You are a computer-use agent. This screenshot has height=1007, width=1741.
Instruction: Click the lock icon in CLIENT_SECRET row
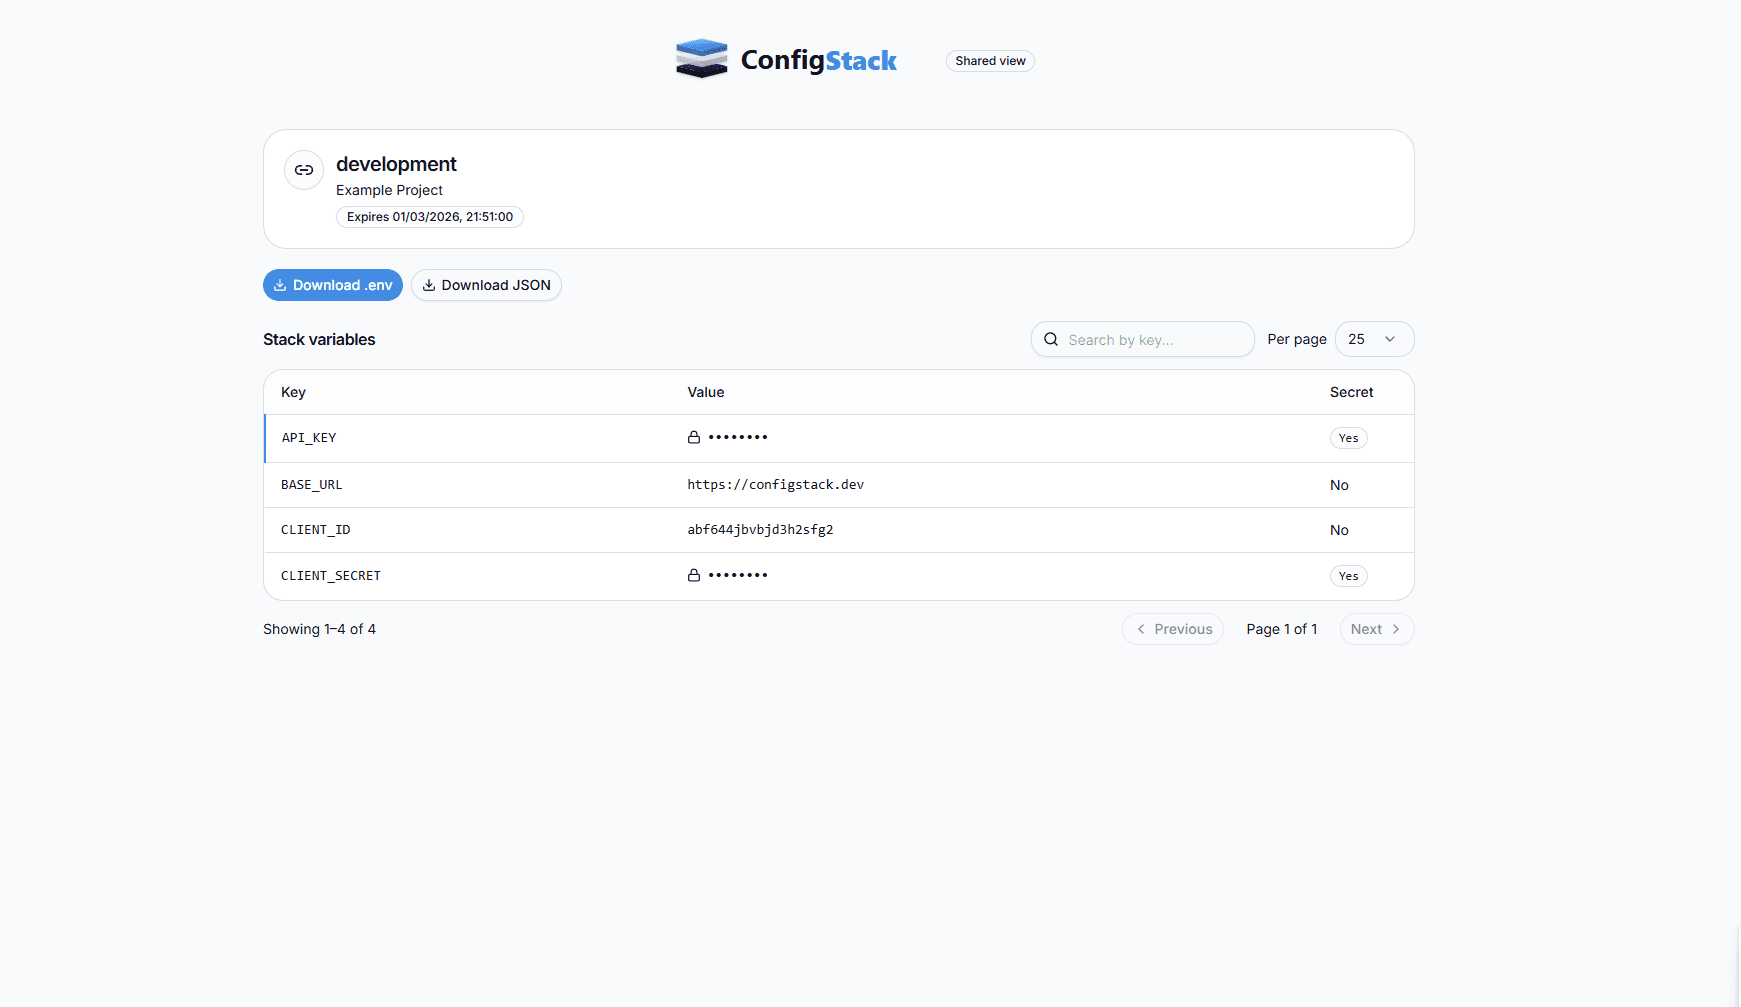[x=694, y=575]
